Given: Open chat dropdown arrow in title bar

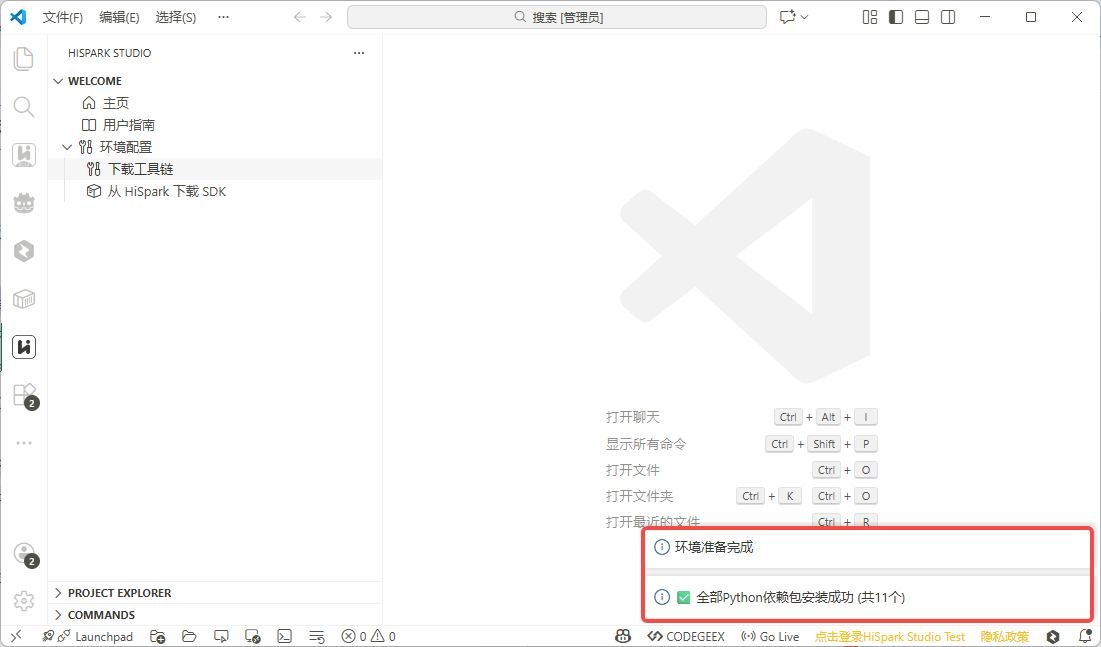Looking at the screenshot, I should 805,17.
